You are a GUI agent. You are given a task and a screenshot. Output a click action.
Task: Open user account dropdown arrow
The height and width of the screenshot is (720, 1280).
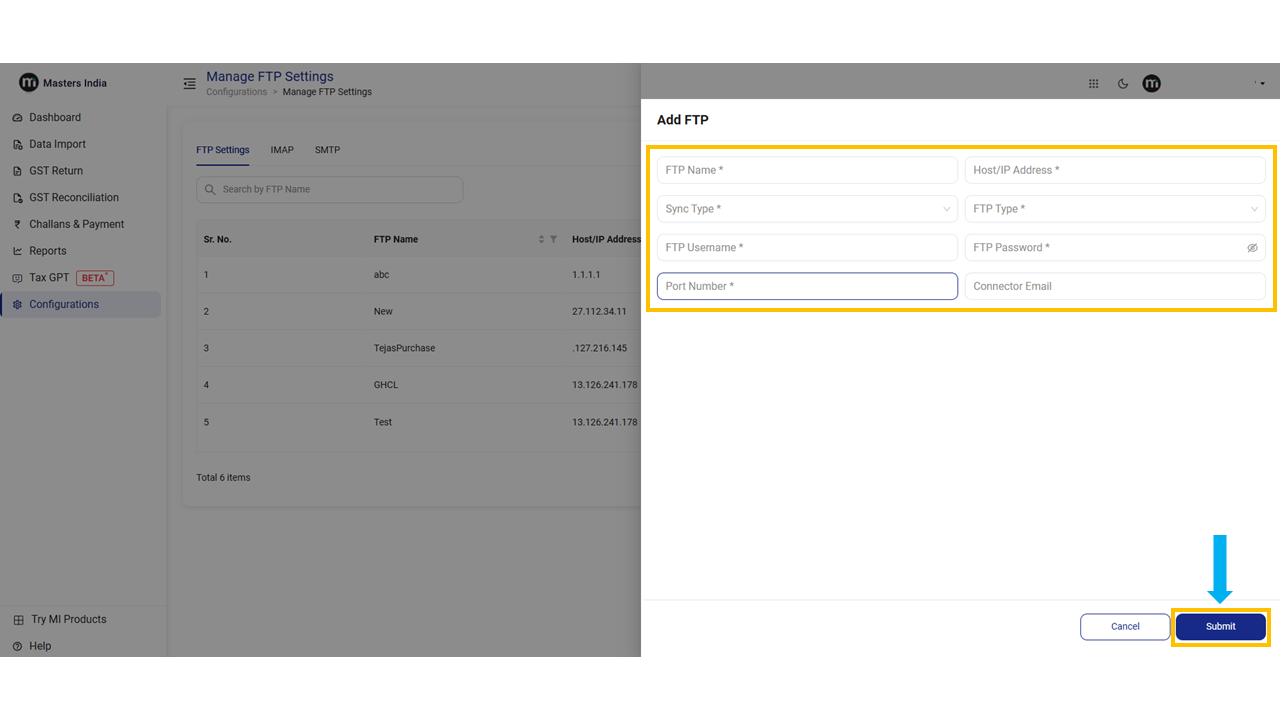point(1262,84)
